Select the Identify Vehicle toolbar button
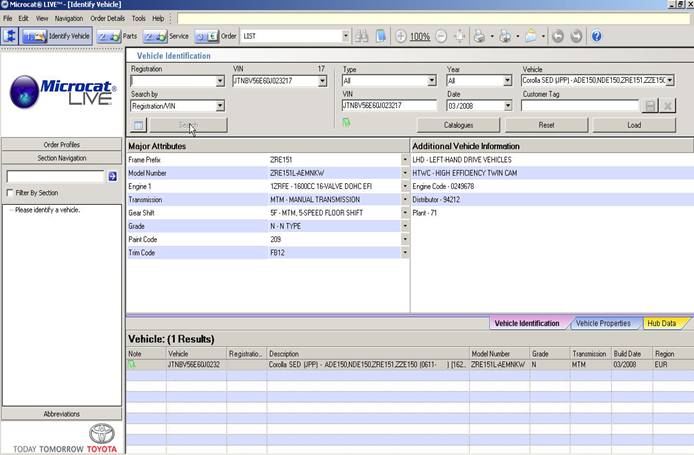 point(56,36)
